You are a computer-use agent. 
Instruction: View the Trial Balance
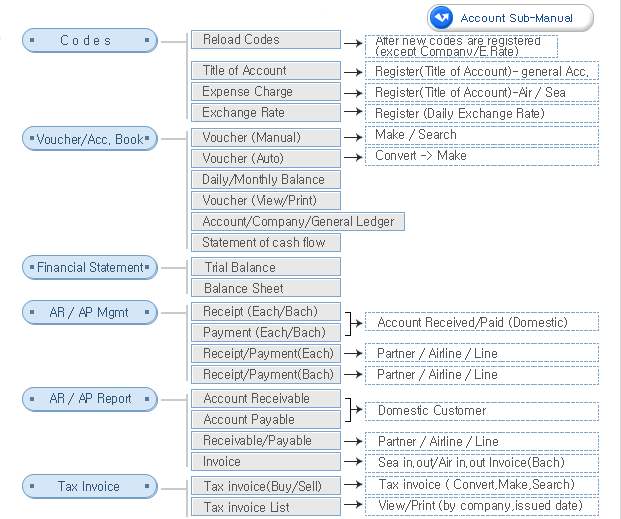point(265,267)
